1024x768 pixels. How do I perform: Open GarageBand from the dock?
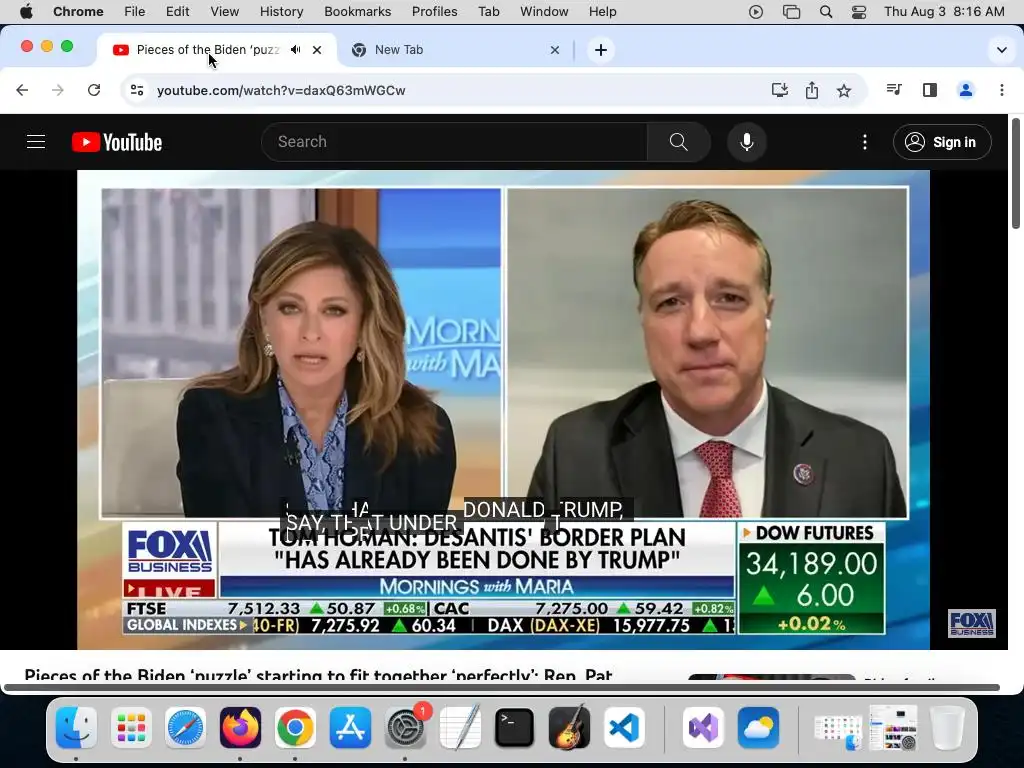(569, 727)
